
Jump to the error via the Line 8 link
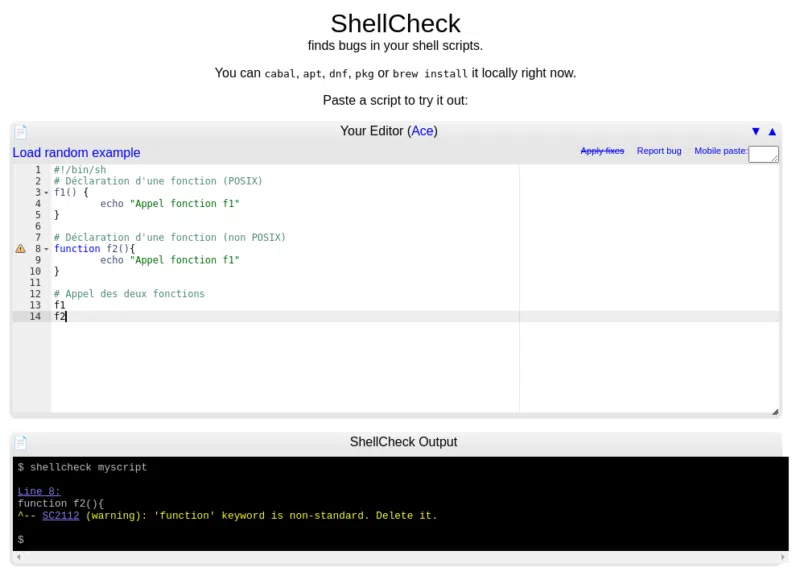(38, 491)
